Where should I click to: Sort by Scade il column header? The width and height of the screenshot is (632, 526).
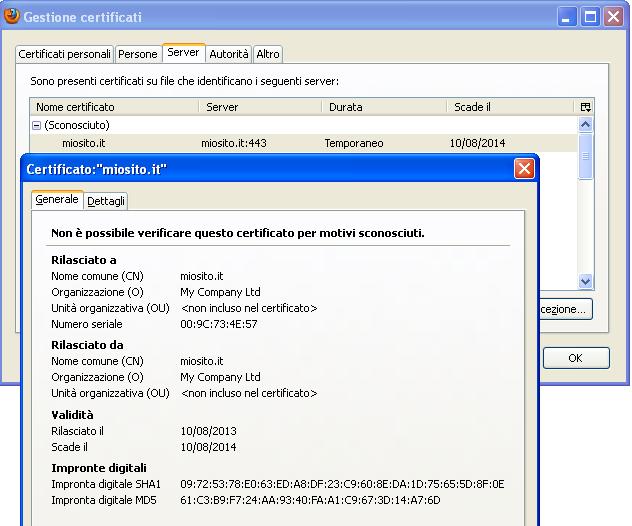[510, 107]
